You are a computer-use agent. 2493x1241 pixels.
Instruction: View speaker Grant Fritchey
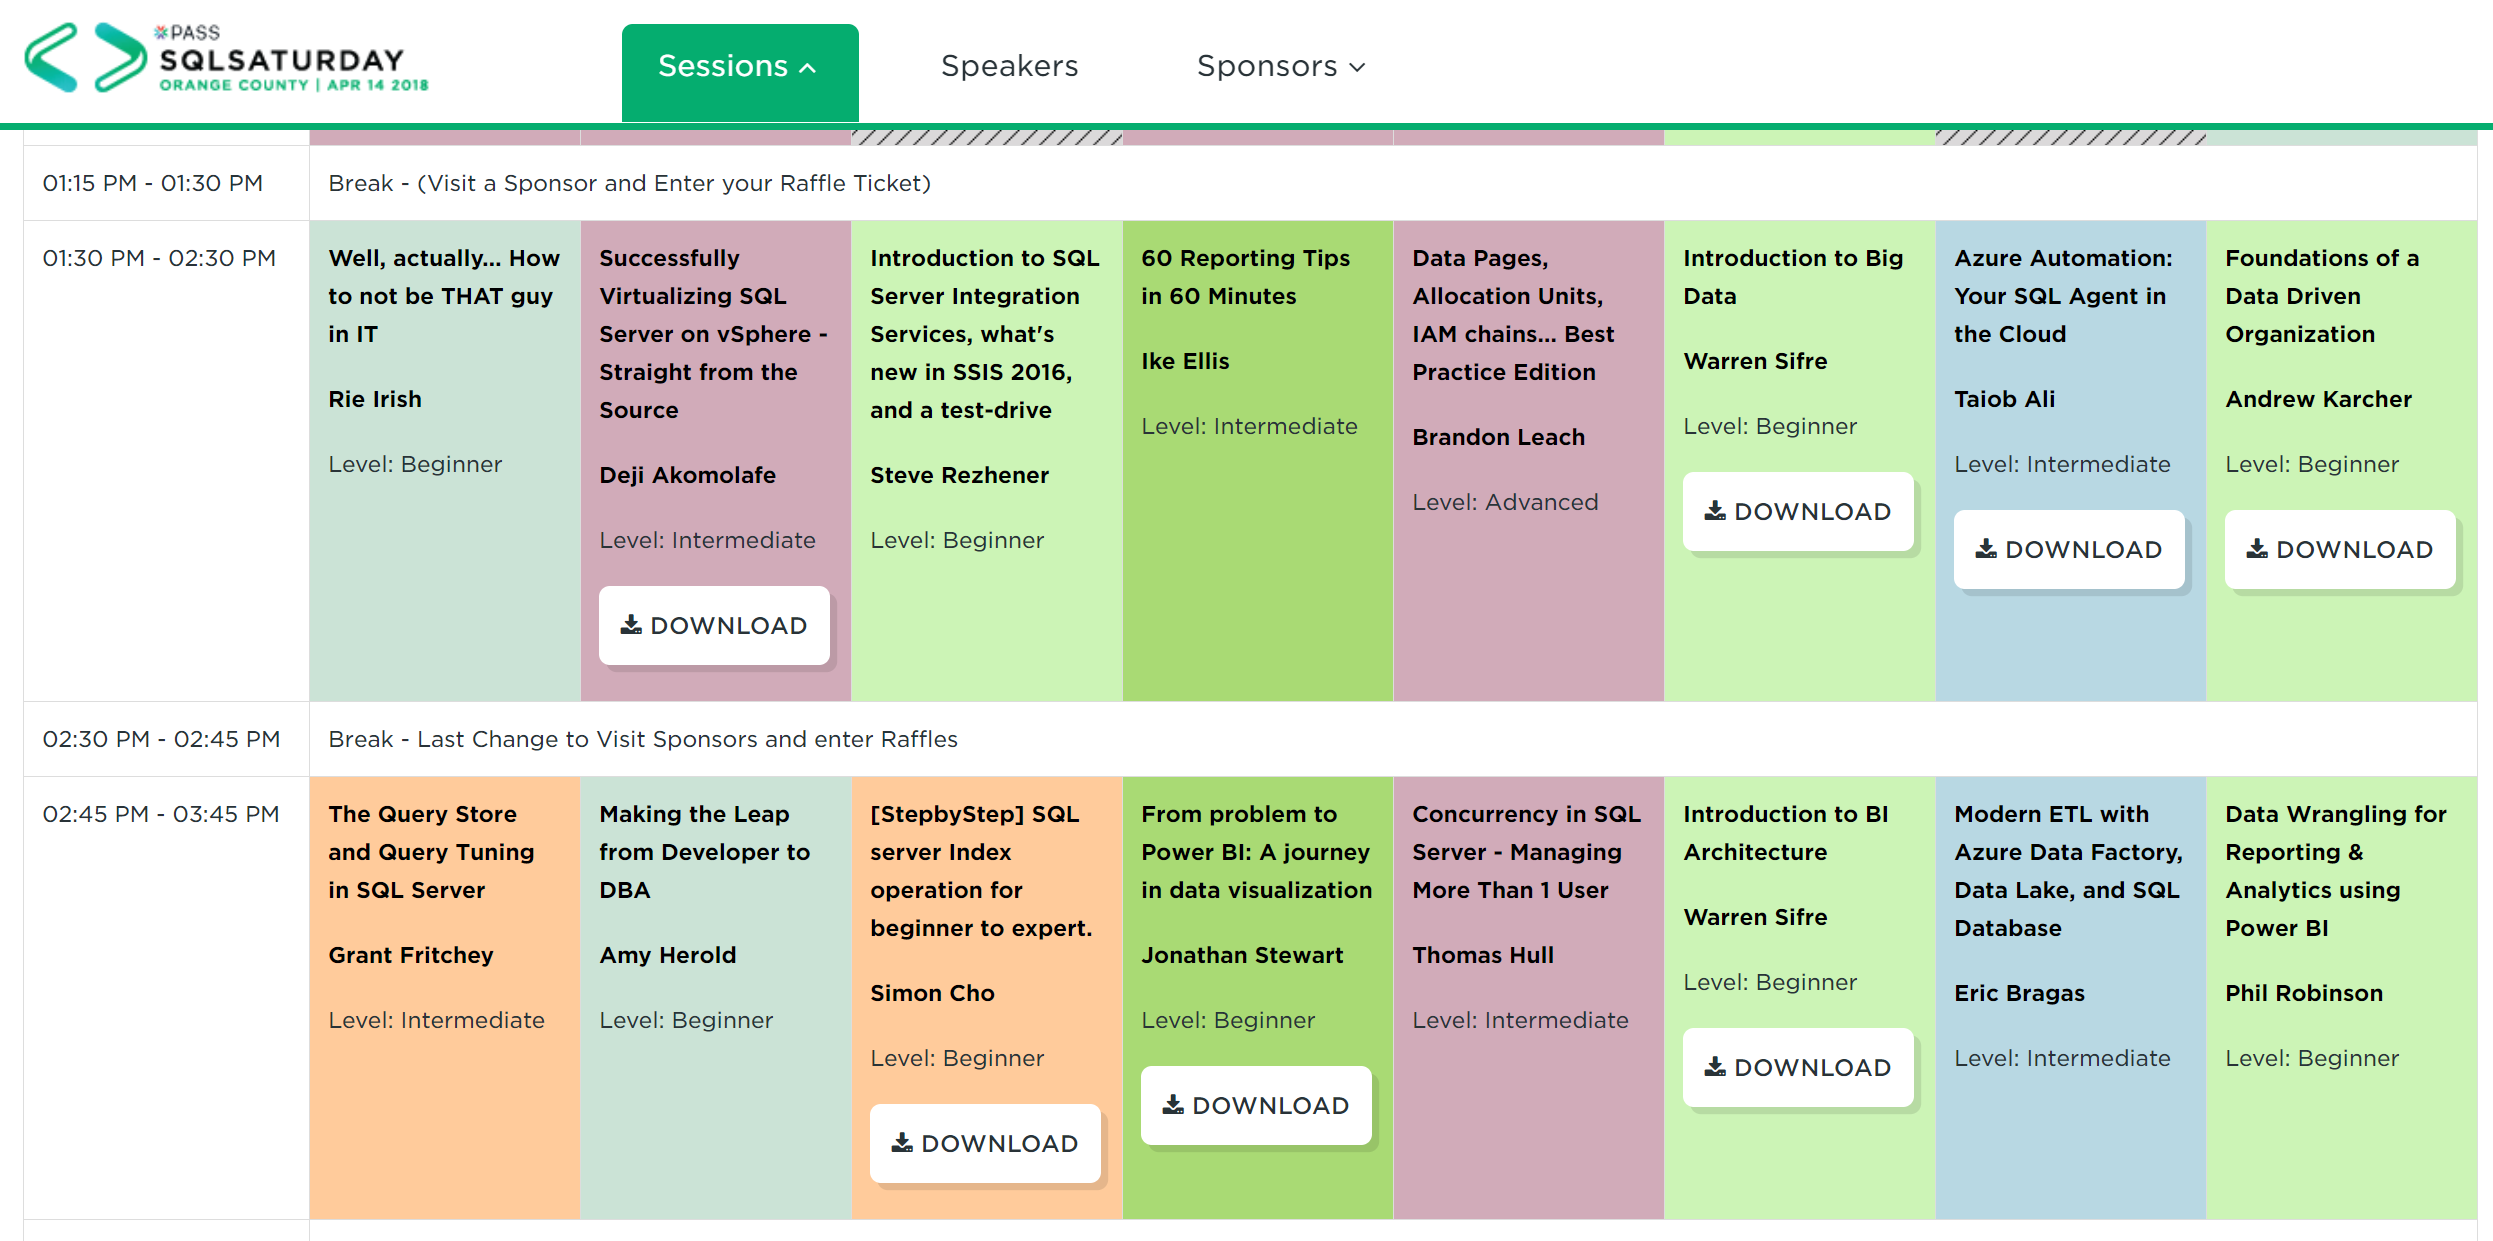(411, 955)
